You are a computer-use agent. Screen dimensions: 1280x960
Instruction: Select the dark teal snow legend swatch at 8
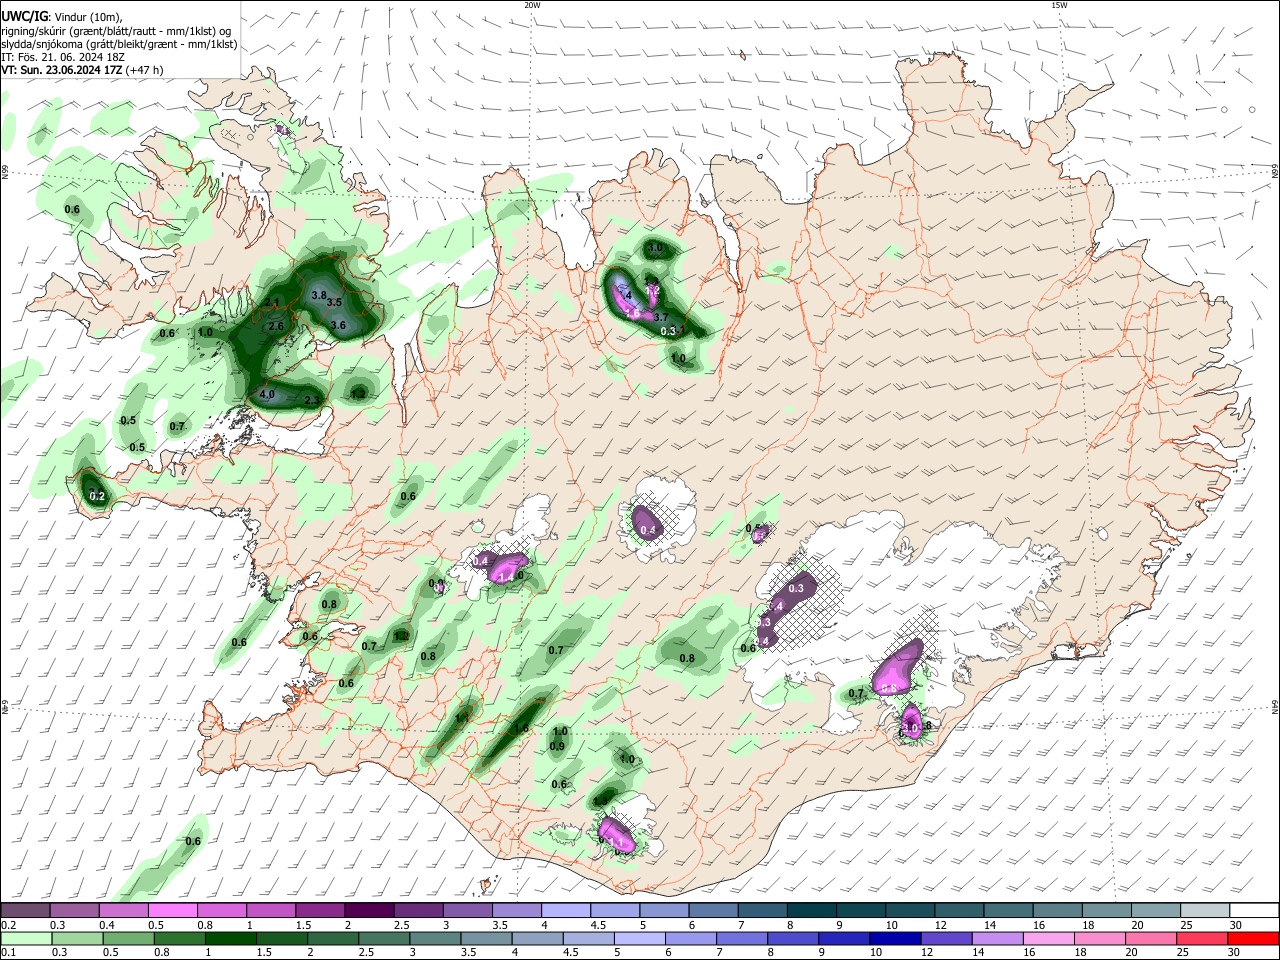click(x=811, y=911)
